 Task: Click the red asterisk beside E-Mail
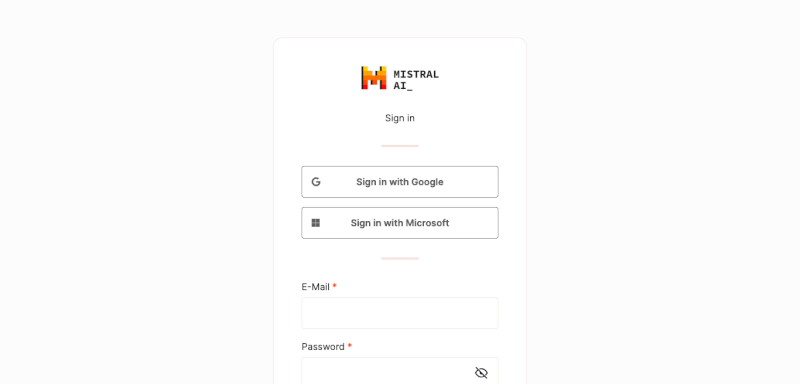(x=335, y=286)
